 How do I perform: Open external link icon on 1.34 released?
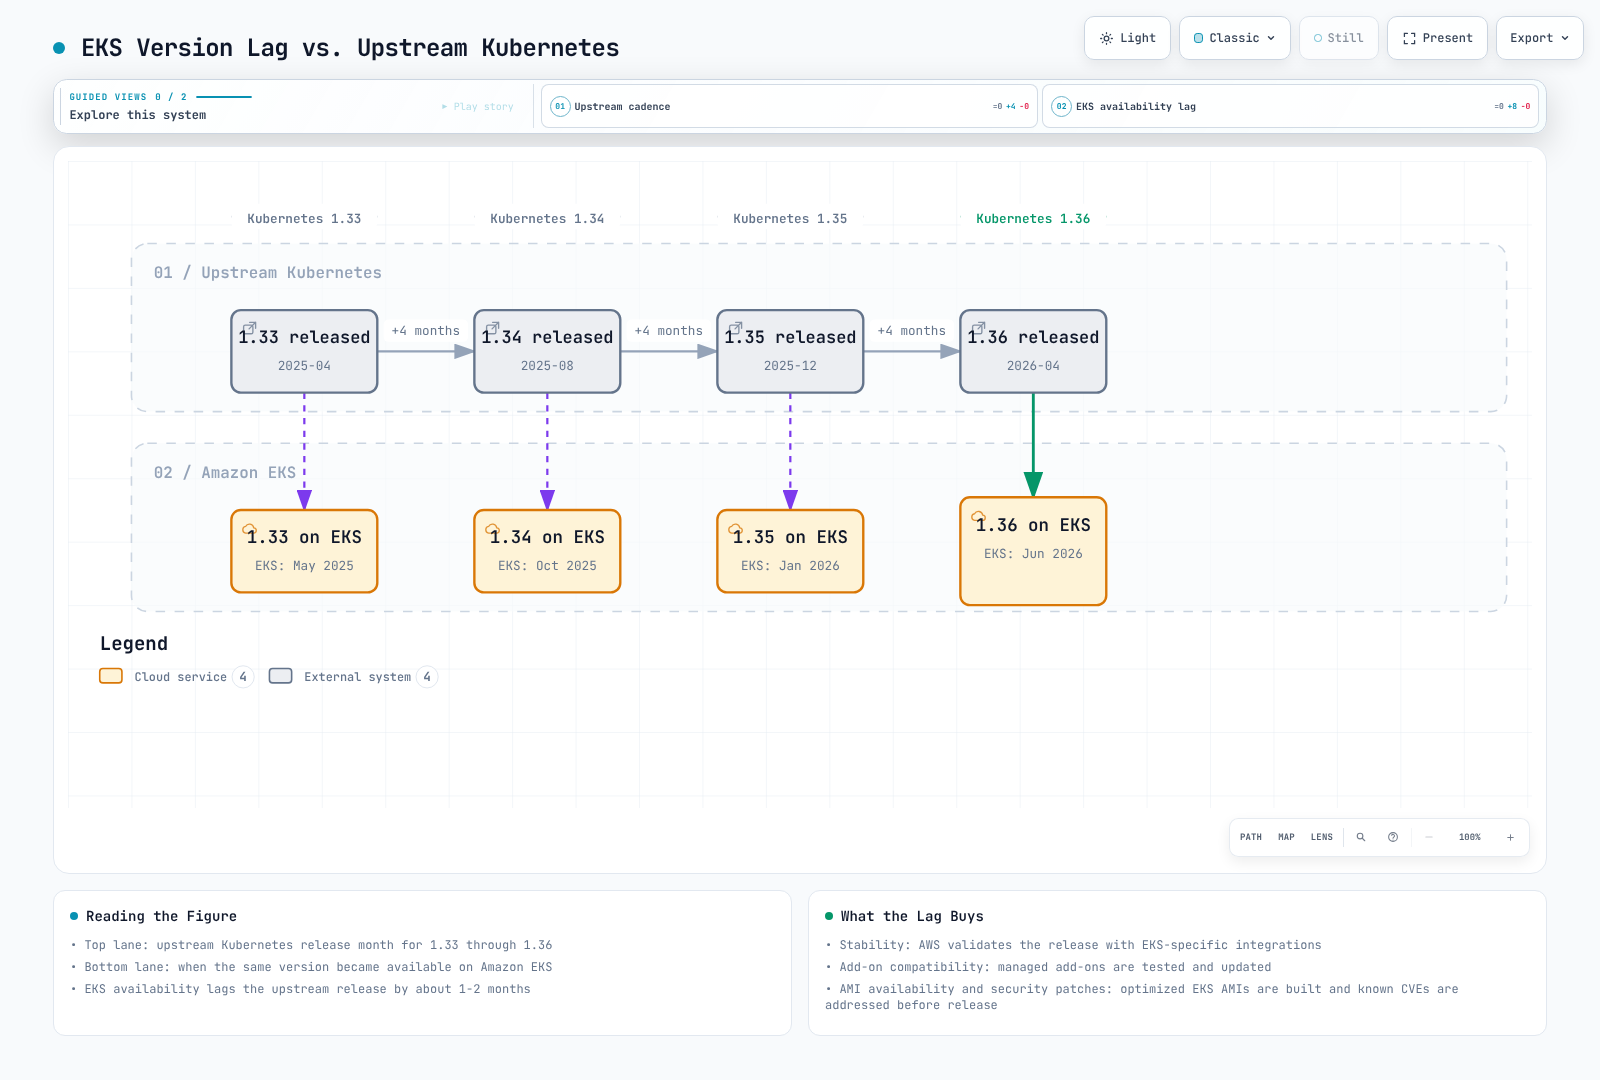[492, 328]
